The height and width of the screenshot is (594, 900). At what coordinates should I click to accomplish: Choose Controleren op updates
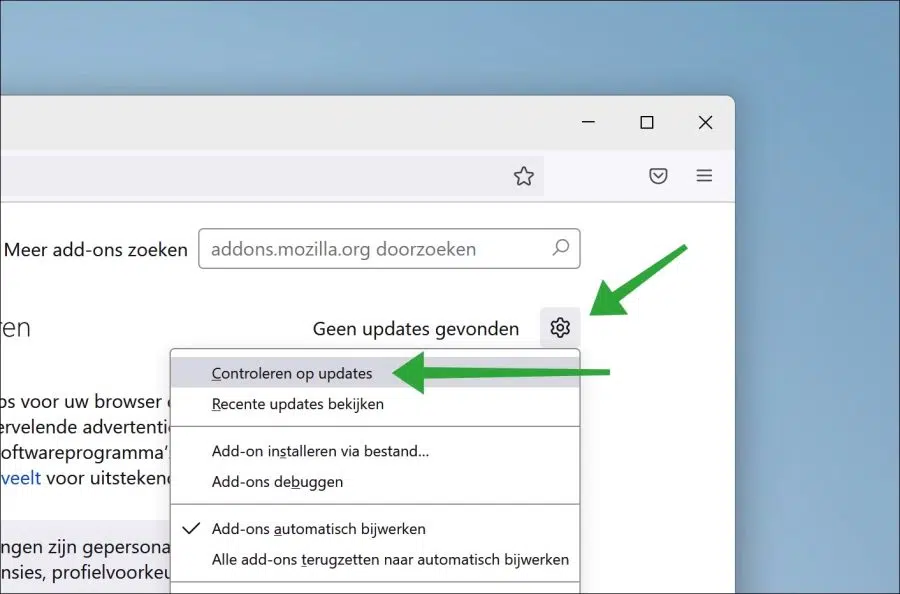pos(375,373)
